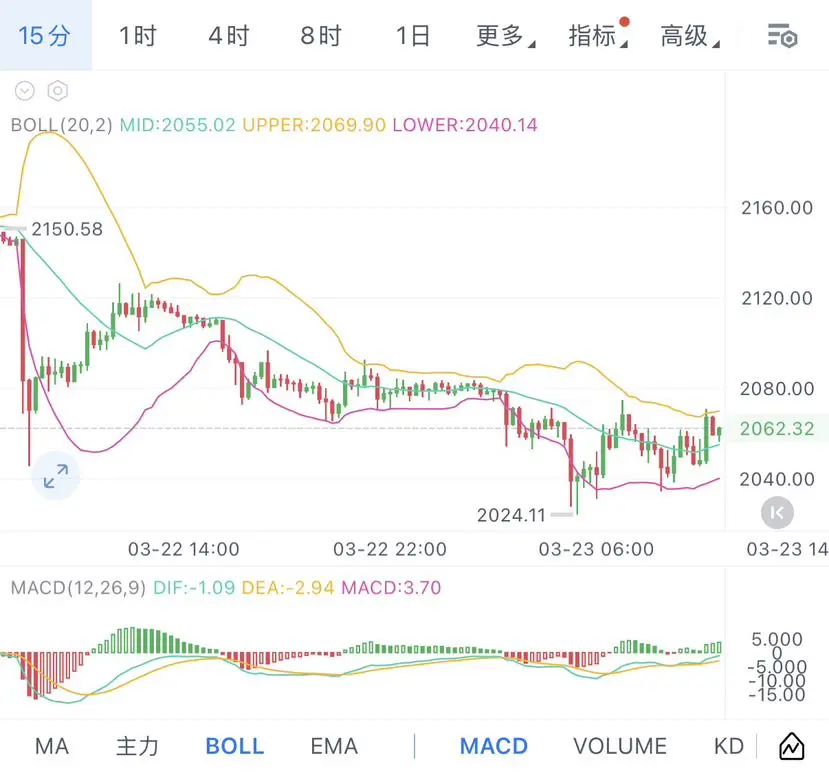Toggle MACD sub indicator

[x=493, y=746]
